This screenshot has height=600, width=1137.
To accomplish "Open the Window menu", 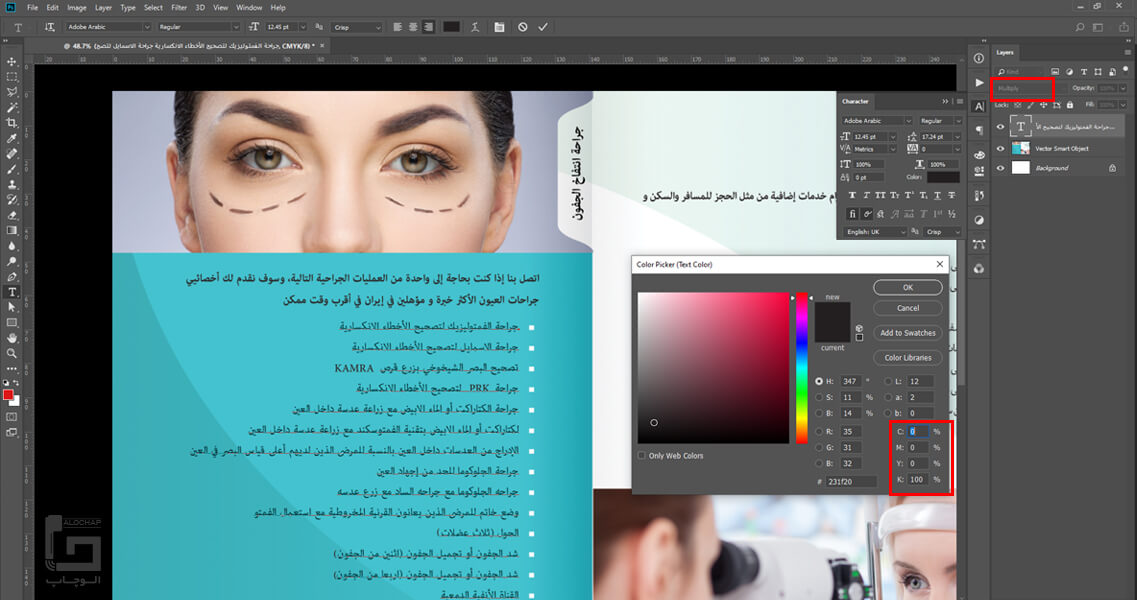I will coord(249,7).
